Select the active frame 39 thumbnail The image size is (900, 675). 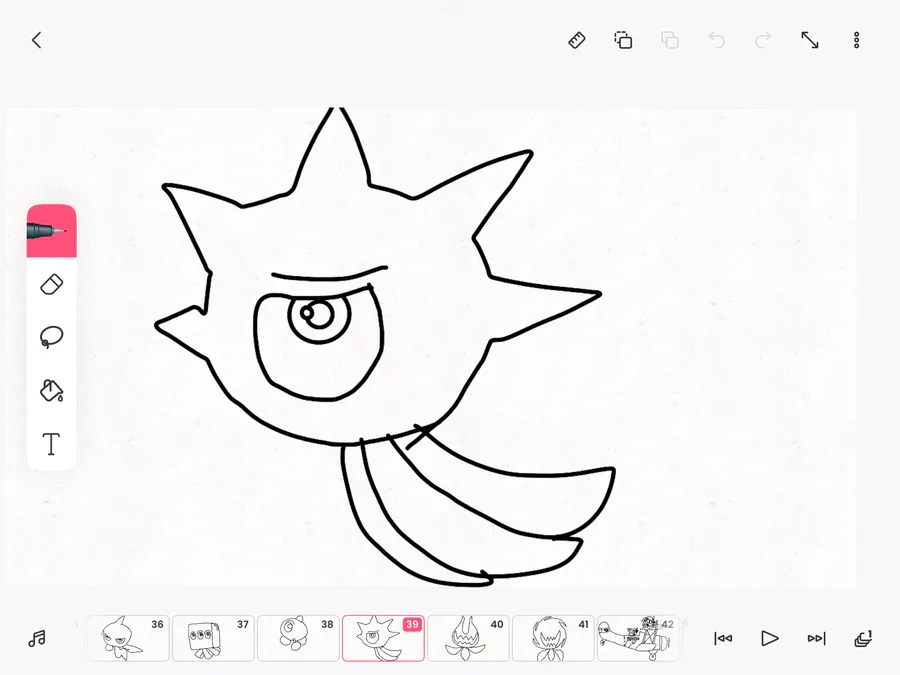[383, 638]
